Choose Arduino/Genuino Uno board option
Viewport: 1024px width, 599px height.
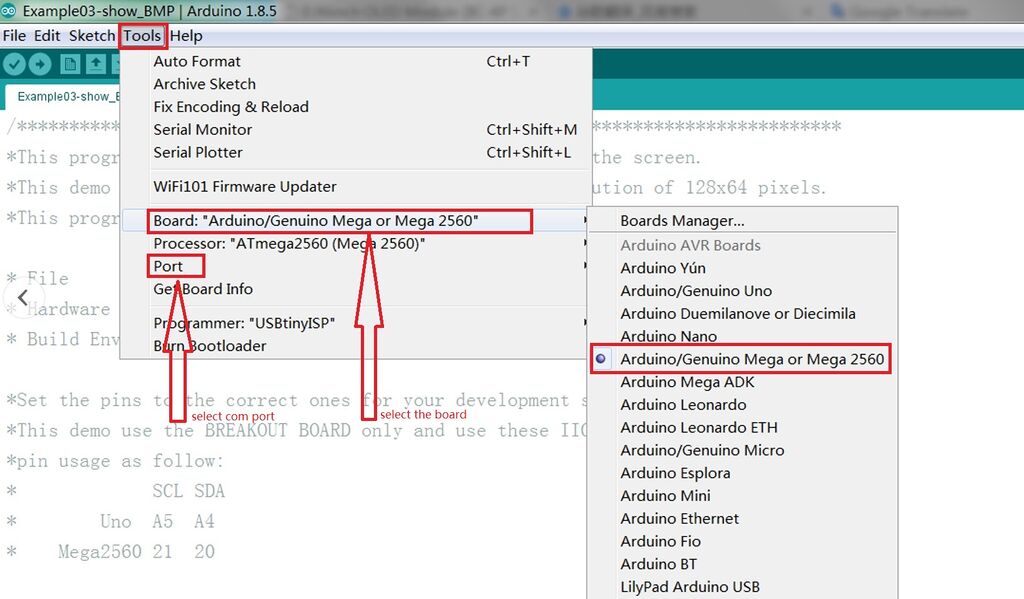(696, 291)
